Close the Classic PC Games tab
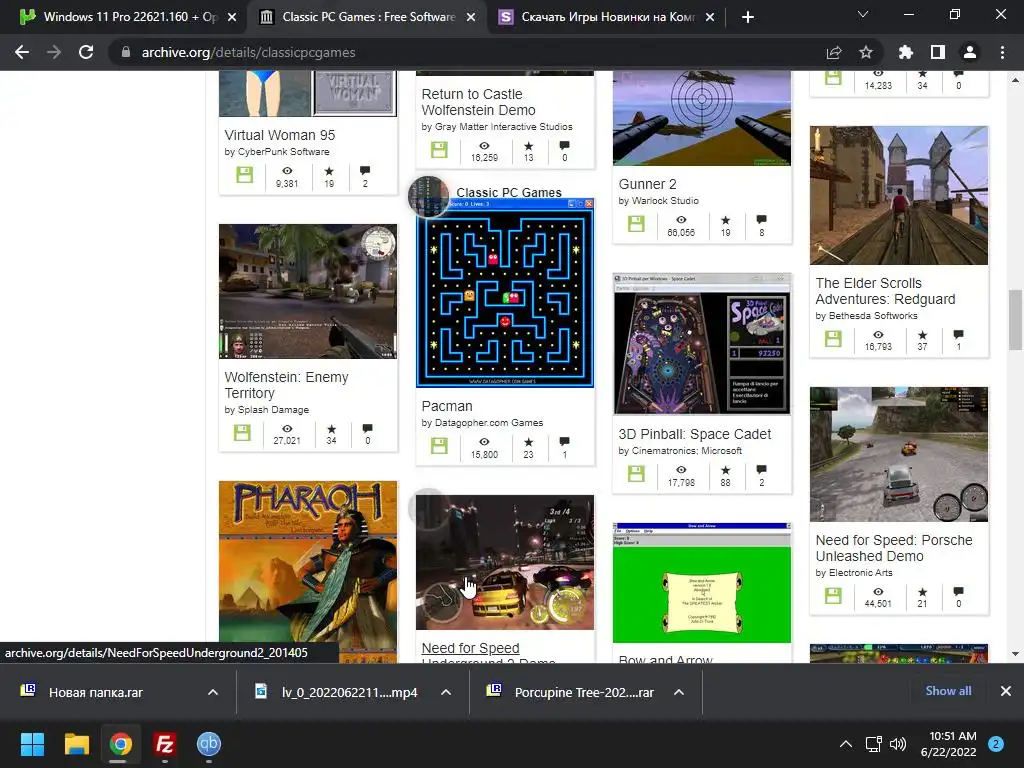 [471, 17]
